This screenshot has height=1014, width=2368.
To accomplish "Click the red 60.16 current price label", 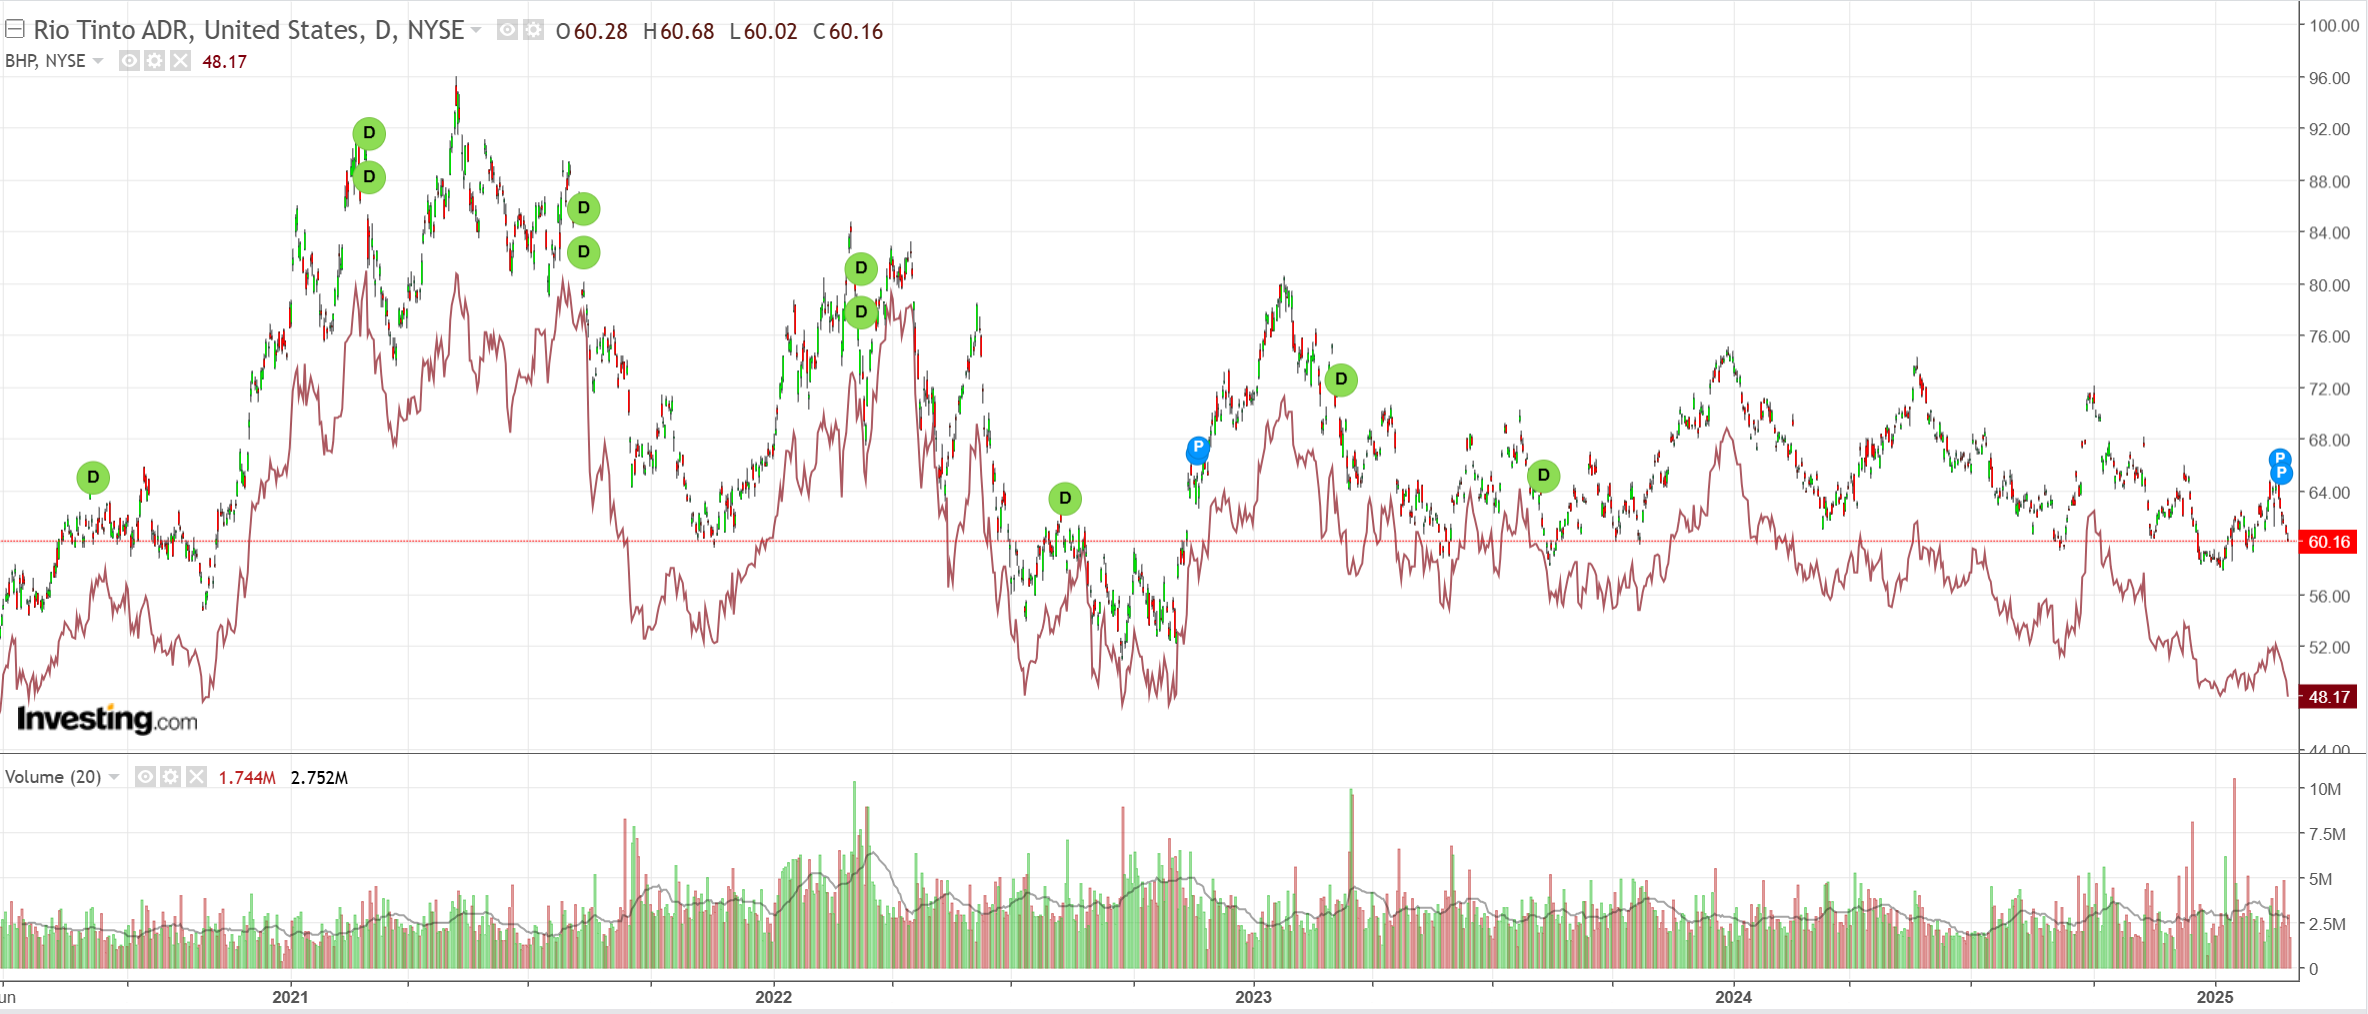I will pos(2329,542).
